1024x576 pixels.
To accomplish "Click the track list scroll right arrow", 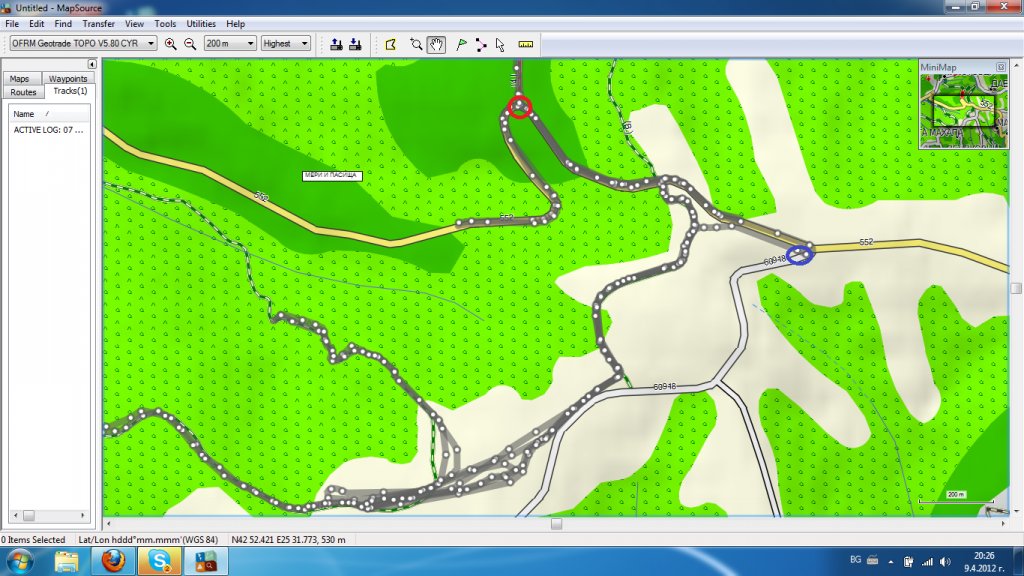I will [83, 515].
